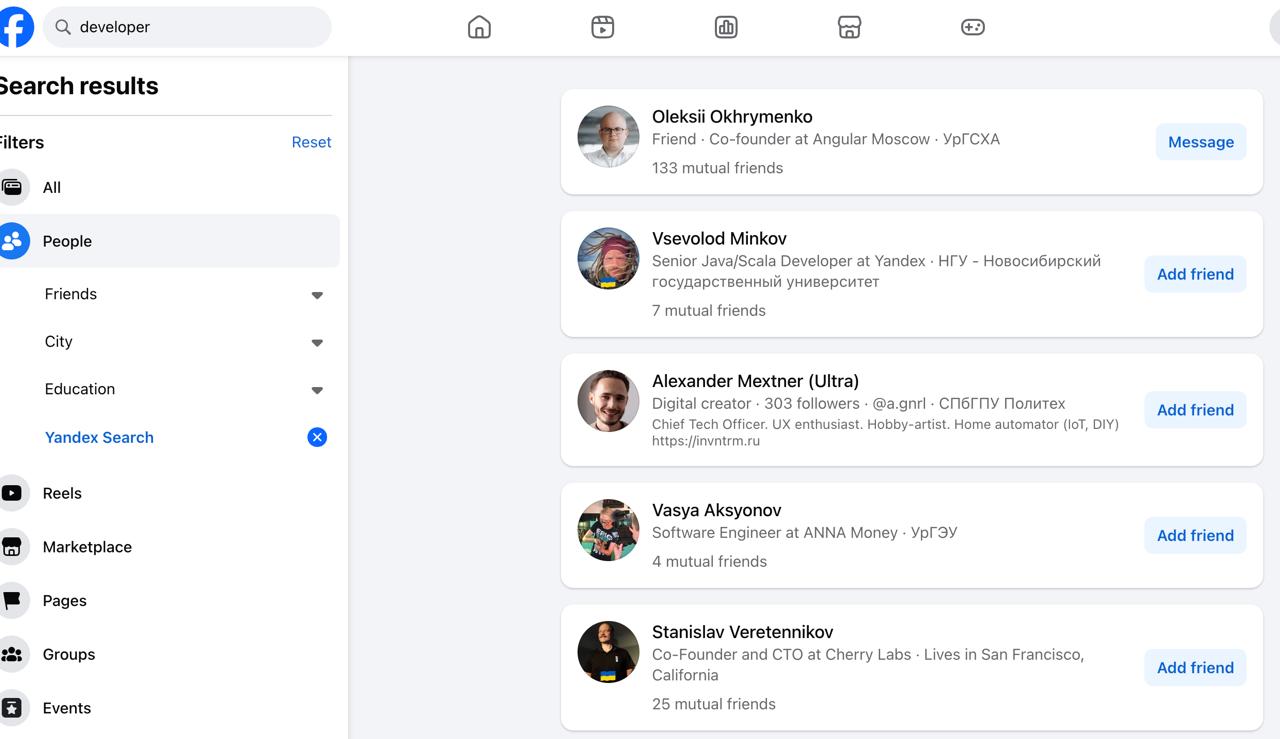Viewport: 1280px width, 739px height.
Task: Remove the Yandex Search filter
Action: [317, 437]
